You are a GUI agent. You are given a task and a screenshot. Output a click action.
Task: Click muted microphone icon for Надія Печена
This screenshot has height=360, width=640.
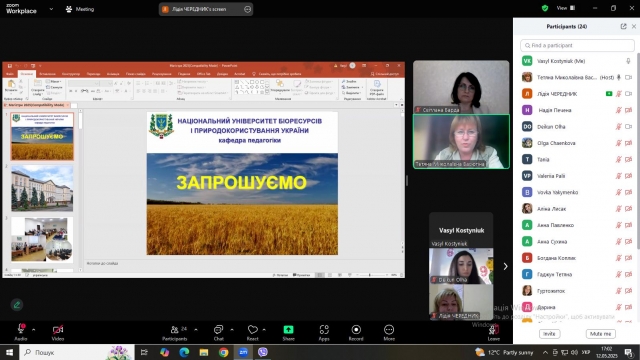[619, 110]
